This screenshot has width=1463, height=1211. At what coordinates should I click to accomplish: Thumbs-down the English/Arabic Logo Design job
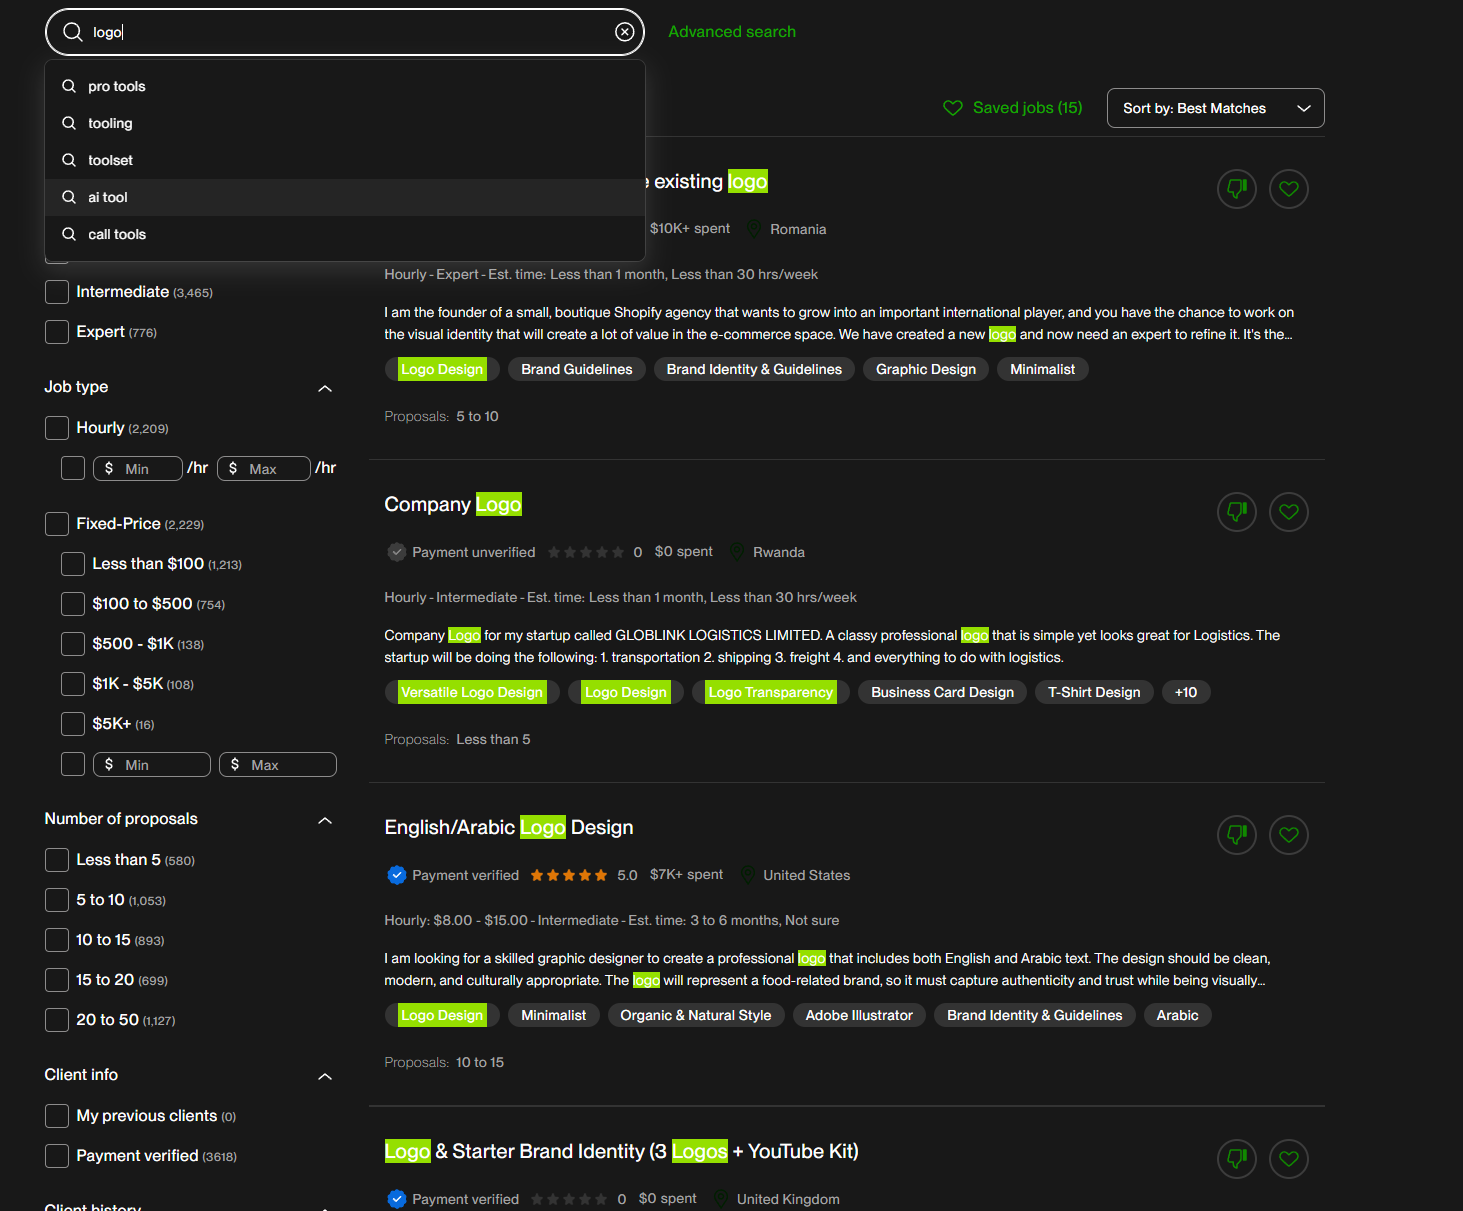(1236, 835)
